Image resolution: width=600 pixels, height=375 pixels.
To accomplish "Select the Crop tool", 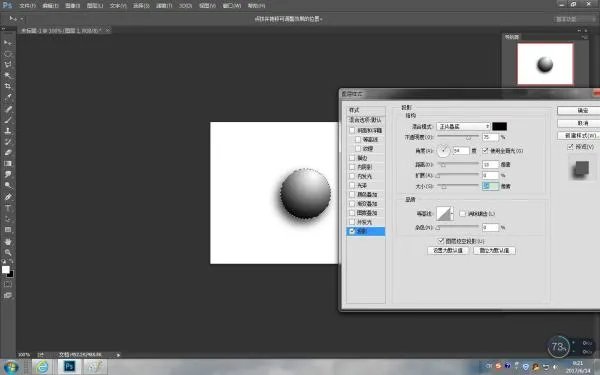I will [x=8, y=86].
